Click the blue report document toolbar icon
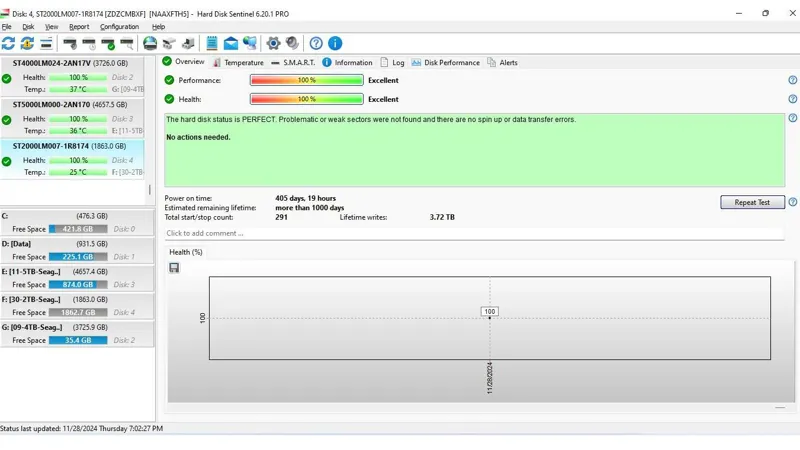 pos(212,44)
